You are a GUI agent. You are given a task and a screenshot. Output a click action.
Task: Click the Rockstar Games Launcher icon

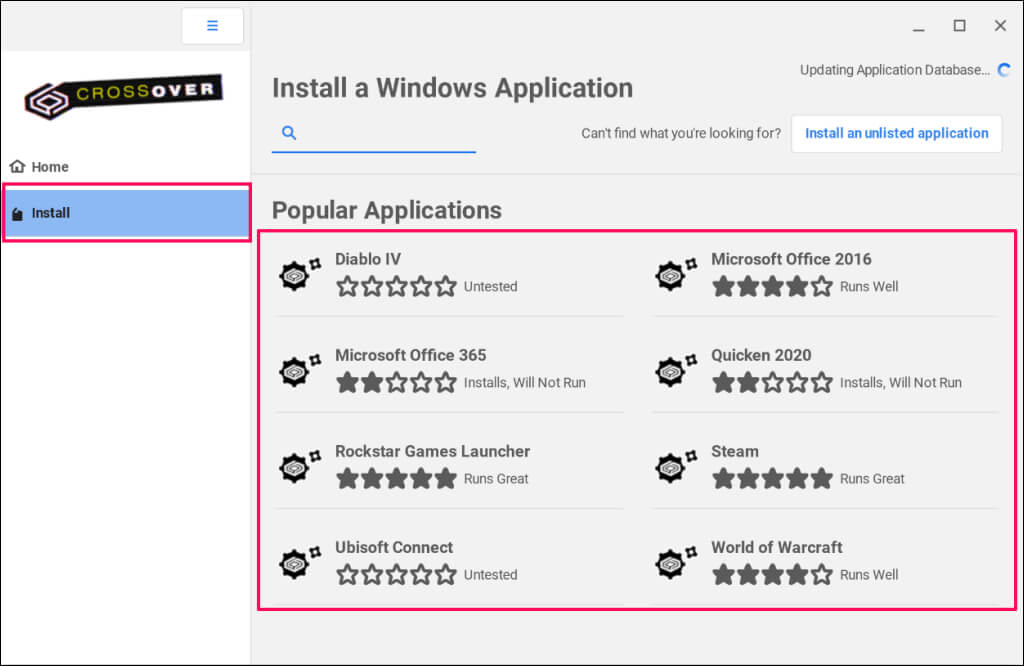pyautogui.click(x=299, y=465)
